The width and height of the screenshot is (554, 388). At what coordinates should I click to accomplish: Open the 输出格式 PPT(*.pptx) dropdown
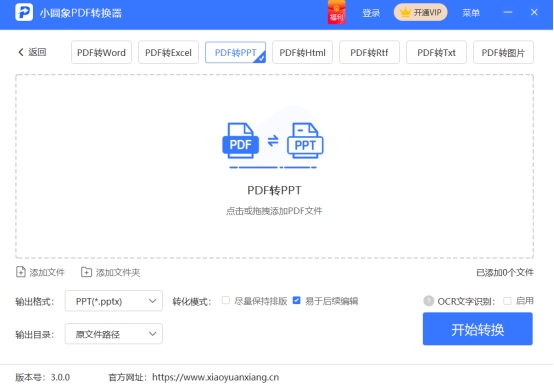[x=114, y=301]
